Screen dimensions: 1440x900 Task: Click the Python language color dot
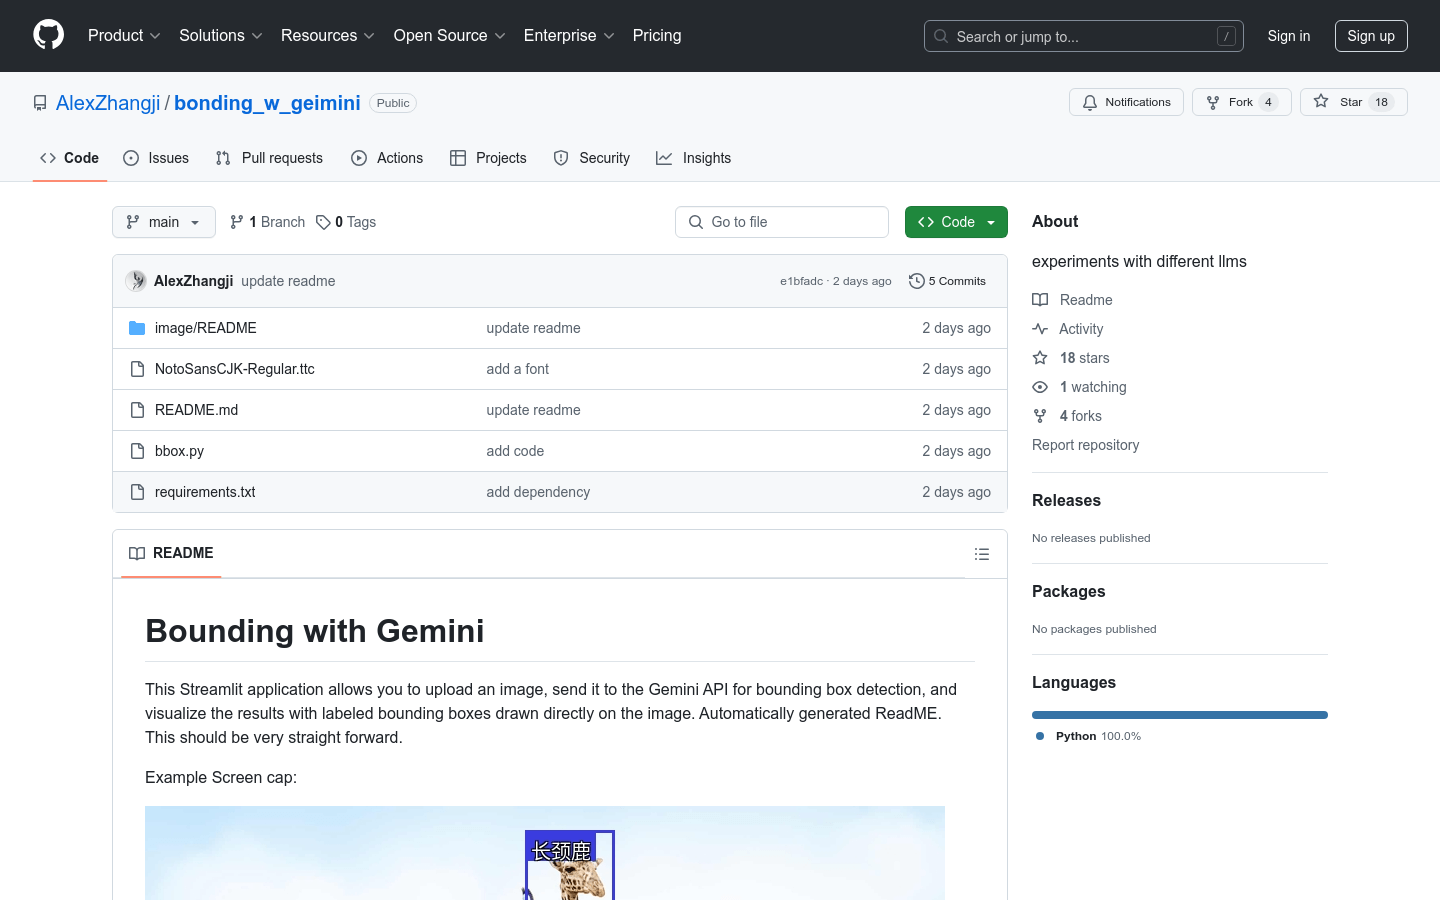(x=1040, y=736)
